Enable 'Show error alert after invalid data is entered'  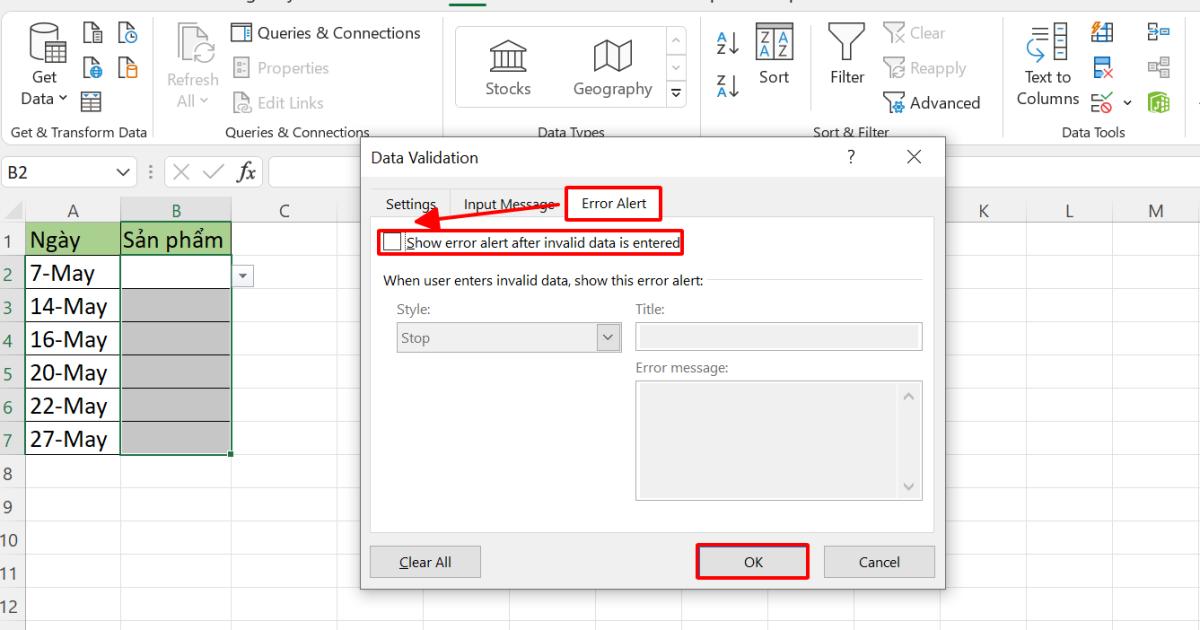tap(392, 242)
